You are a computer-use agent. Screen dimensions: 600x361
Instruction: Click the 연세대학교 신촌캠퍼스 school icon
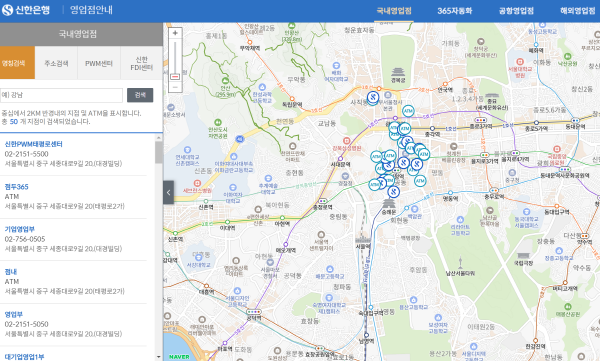[187, 150]
